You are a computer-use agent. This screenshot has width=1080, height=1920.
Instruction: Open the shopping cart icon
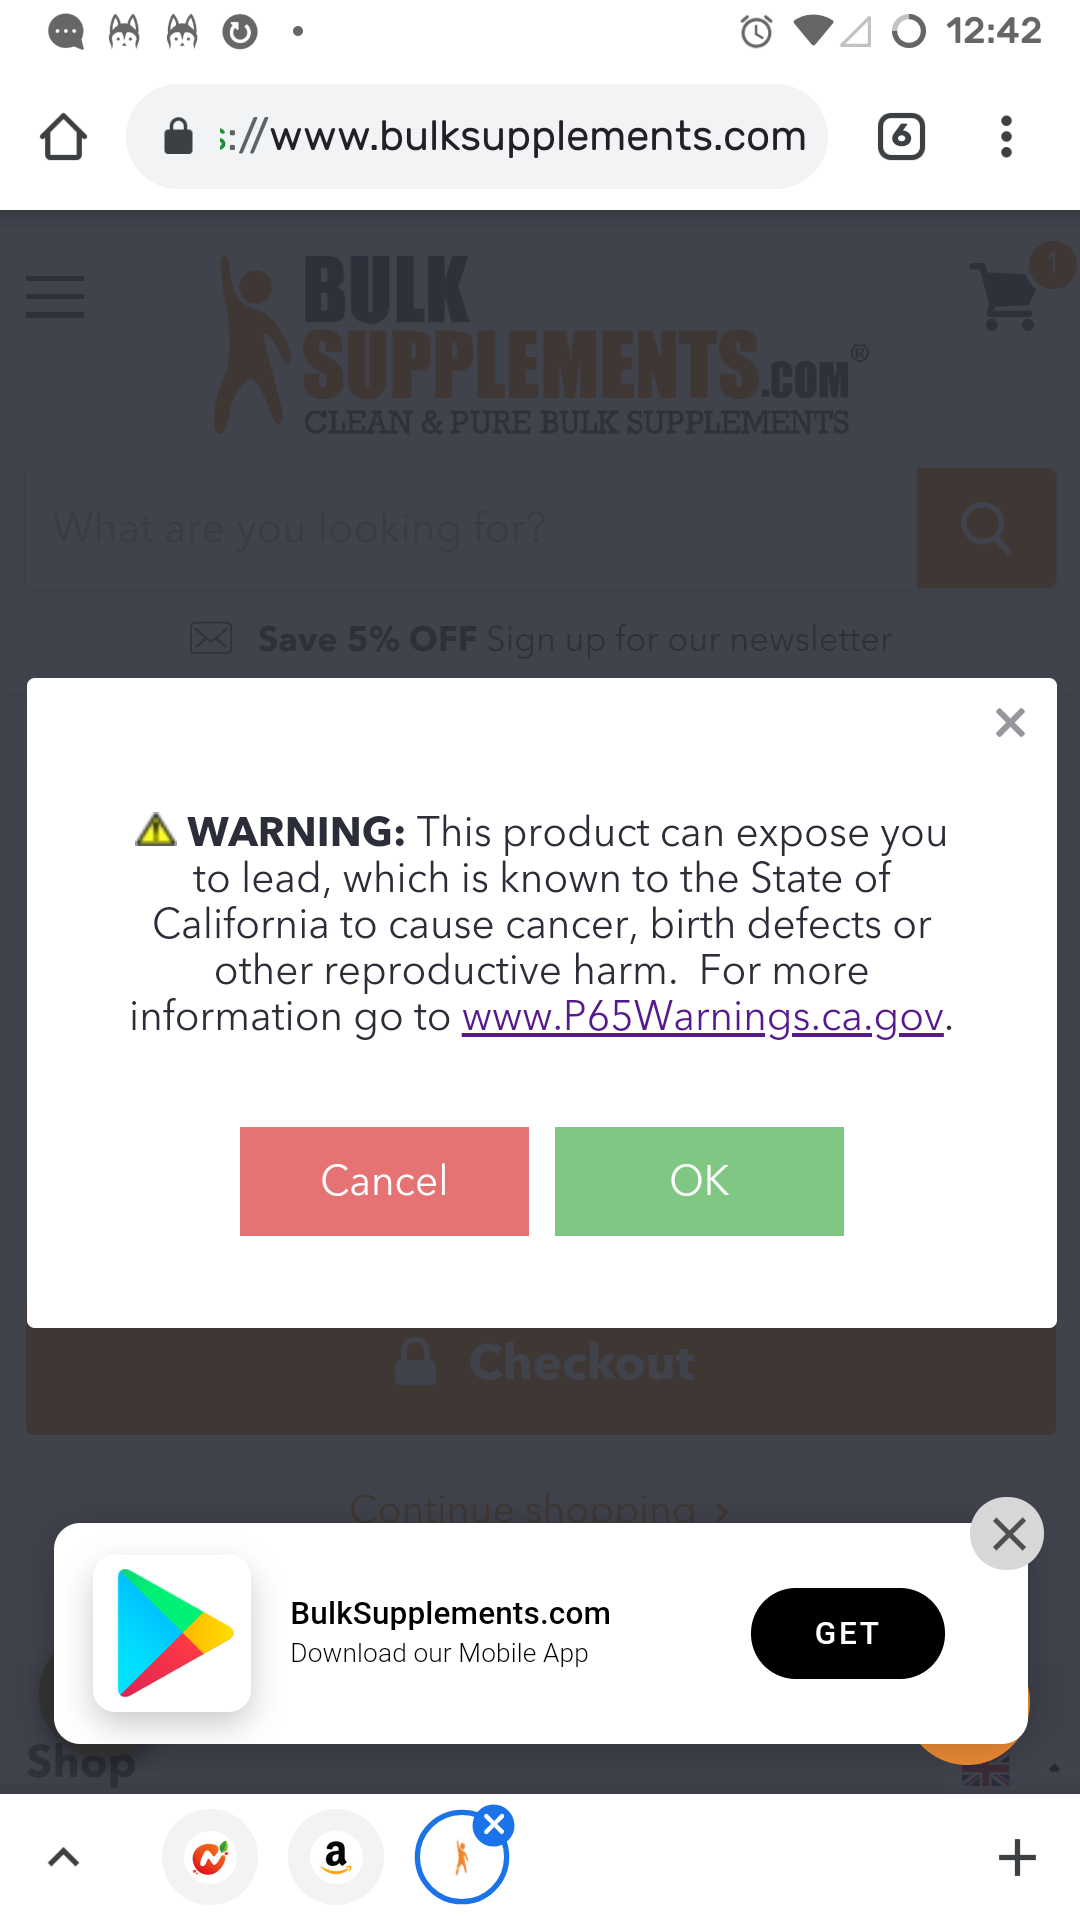pyautogui.click(x=1007, y=296)
